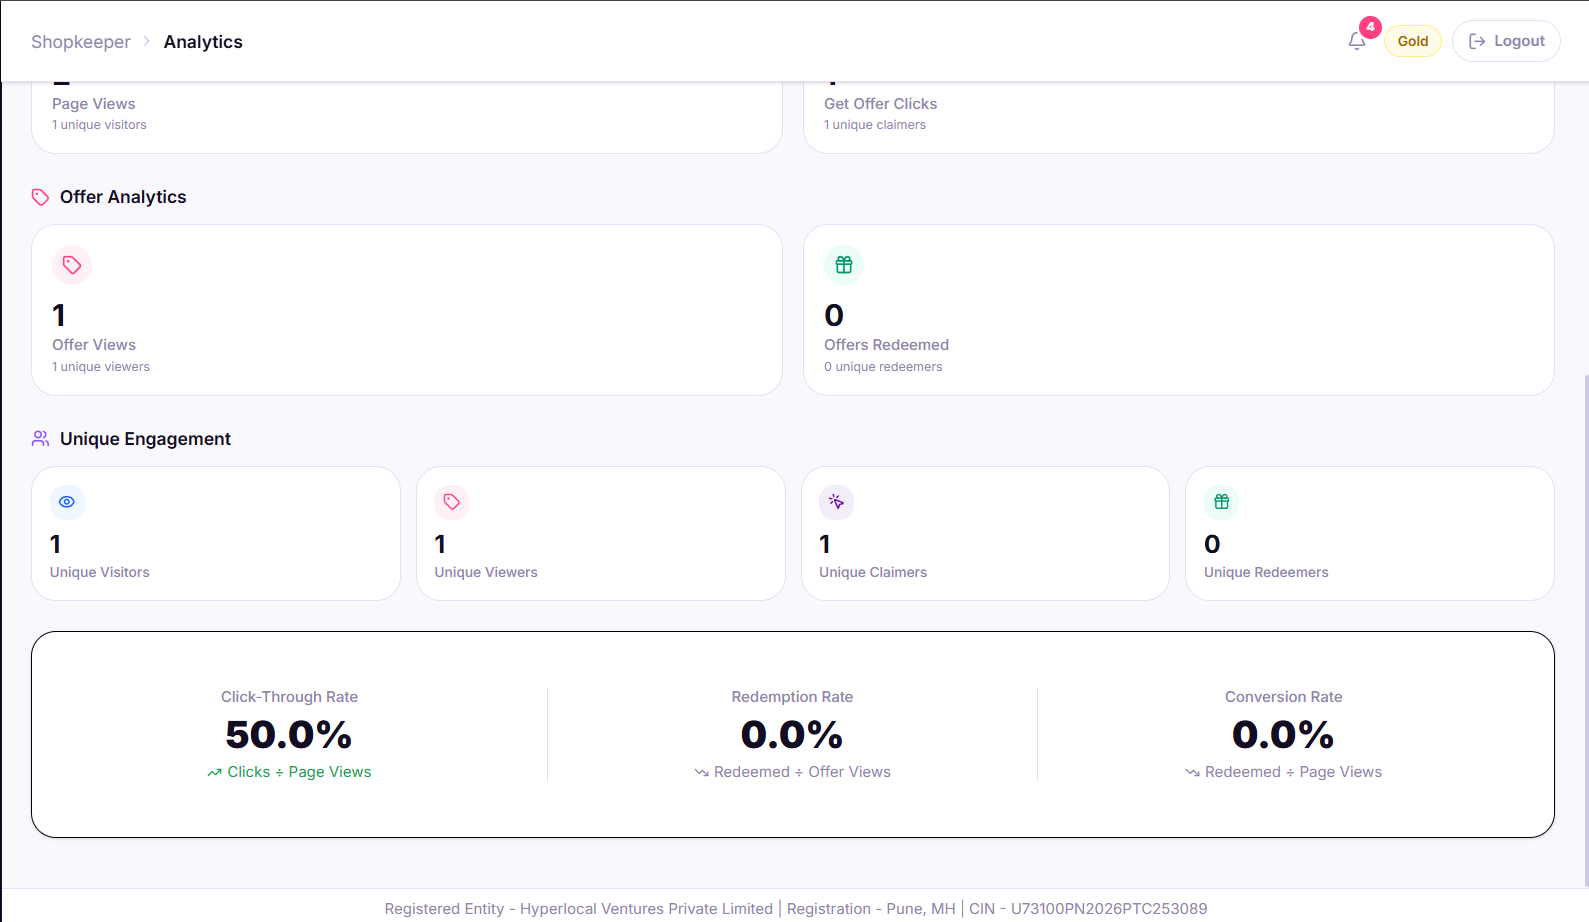Click the 0.0% value under Conversion Rate
Screen dimensions: 1589x922
(x=1283, y=735)
